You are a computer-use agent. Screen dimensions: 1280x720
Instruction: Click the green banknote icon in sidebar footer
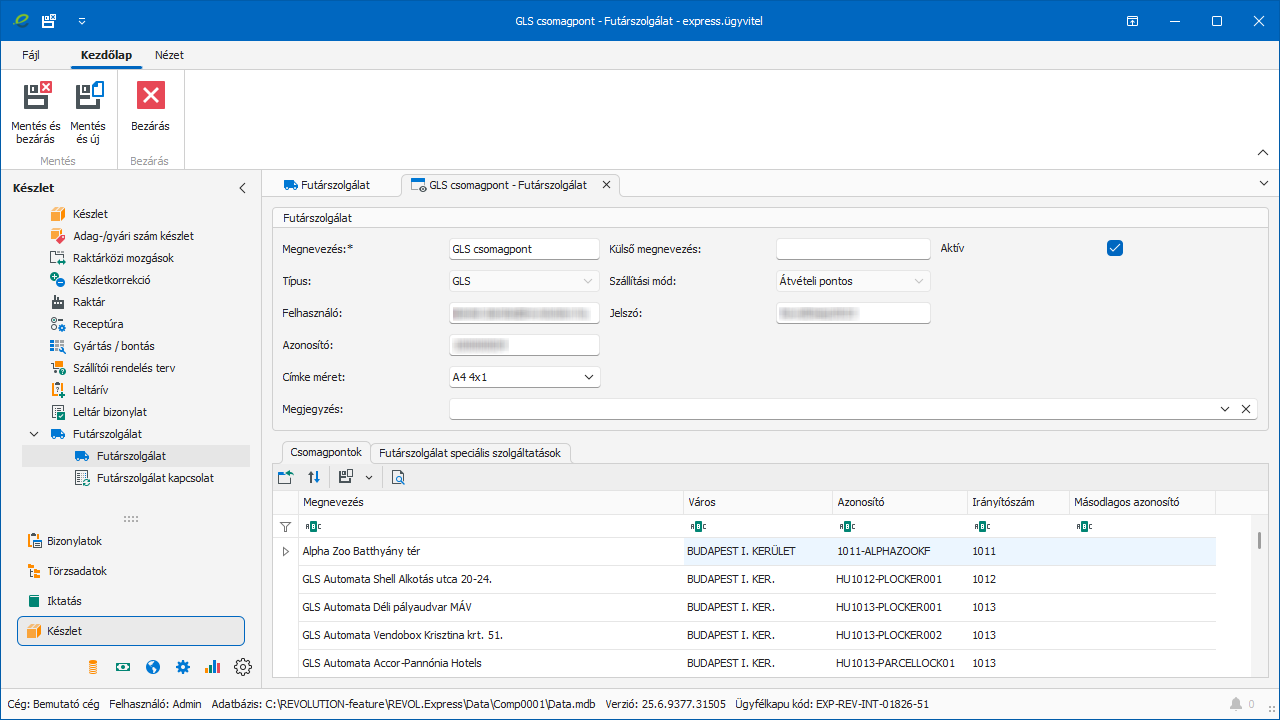123,667
